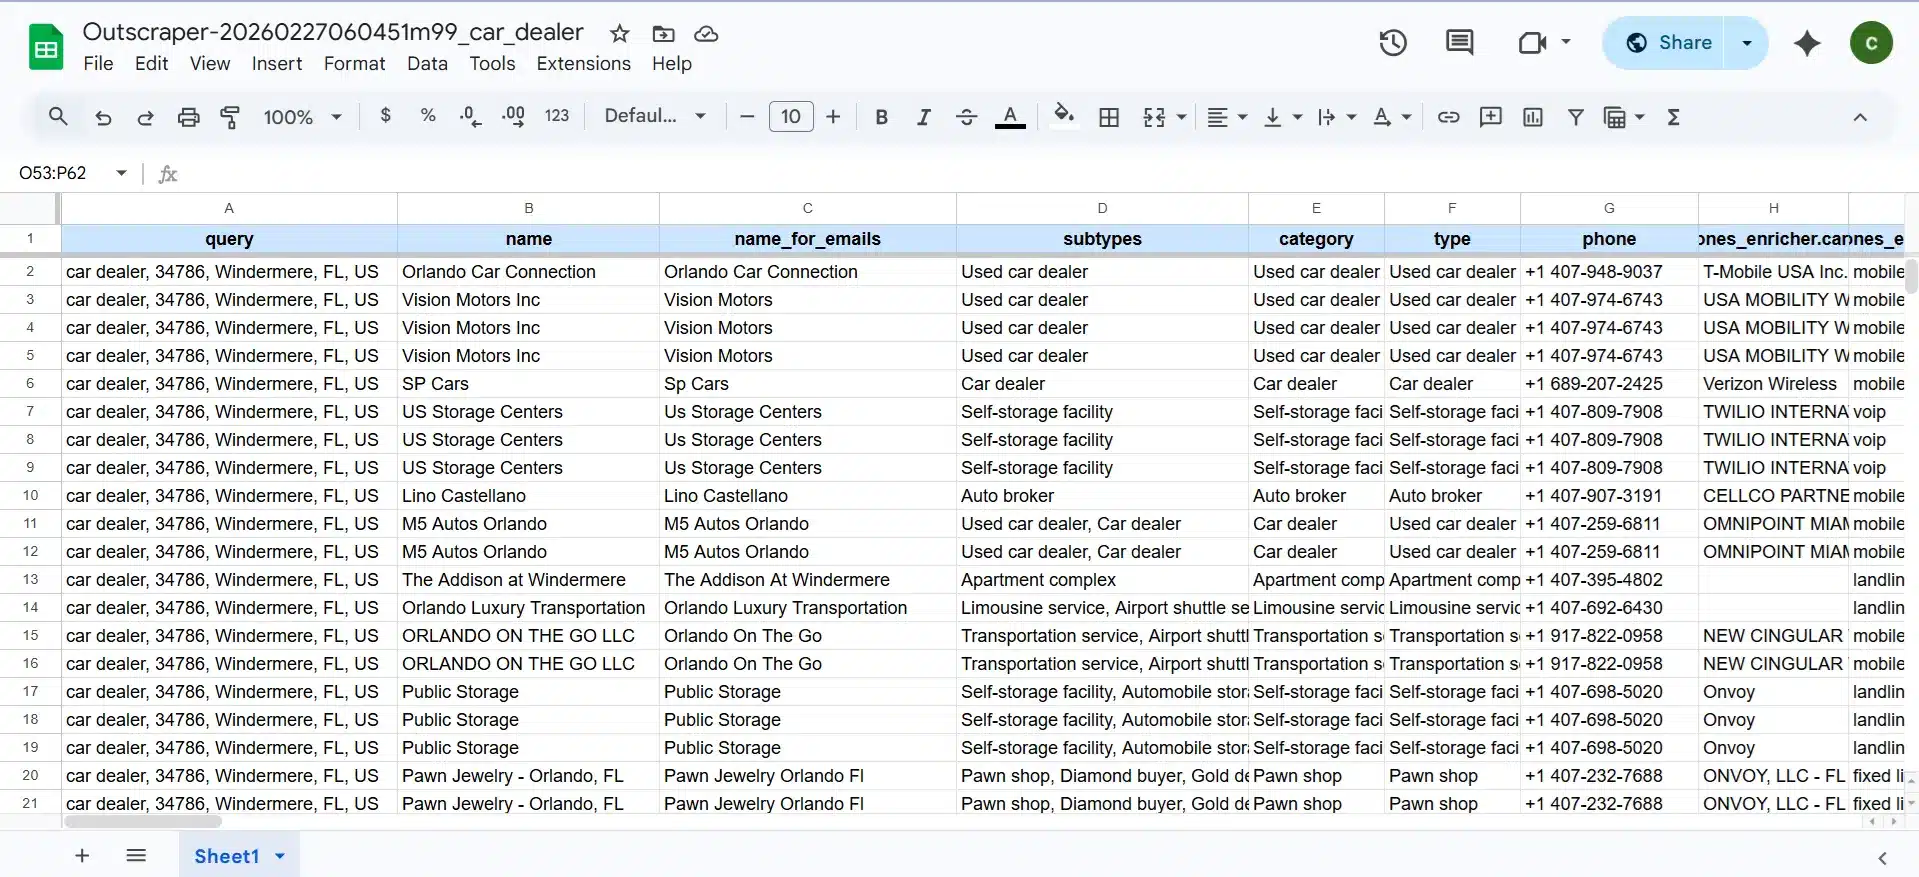Screen dimensions: 1919x877
Task: Open the Gemini sparkle icon
Action: (1806, 43)
